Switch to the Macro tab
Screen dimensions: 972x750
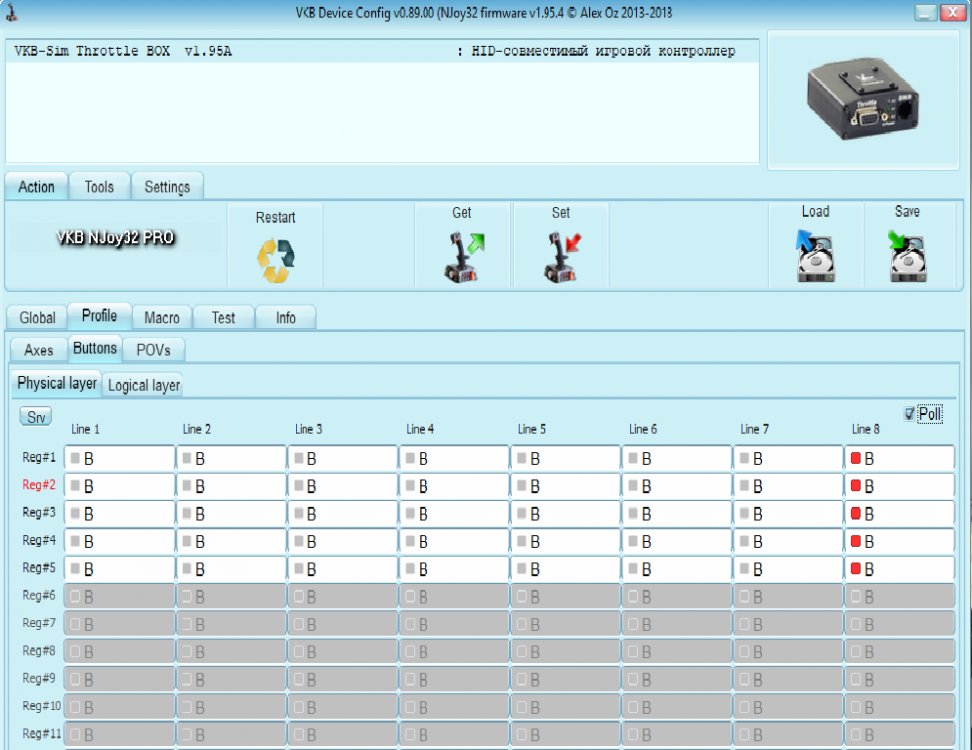pyautogui.click(x=162, y=317)
